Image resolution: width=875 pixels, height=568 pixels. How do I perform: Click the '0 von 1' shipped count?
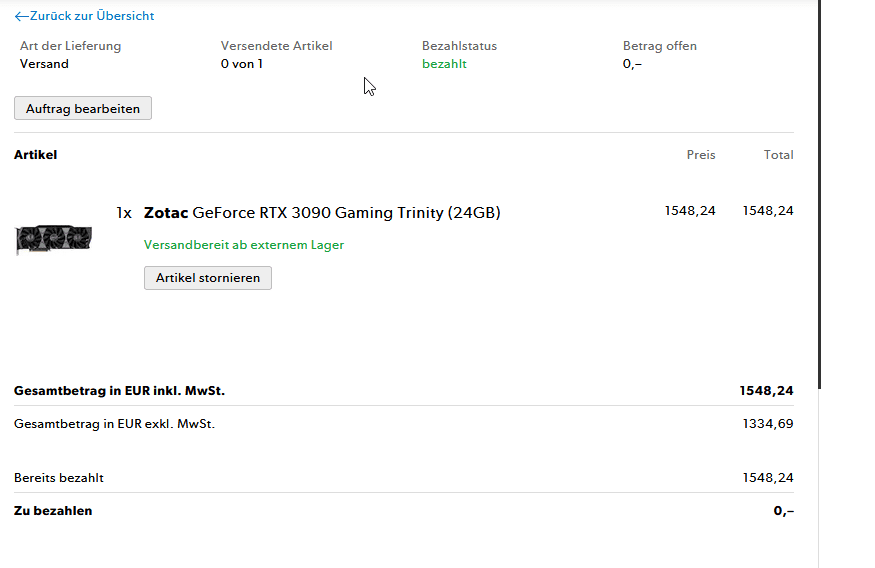(x=242, y=64)
